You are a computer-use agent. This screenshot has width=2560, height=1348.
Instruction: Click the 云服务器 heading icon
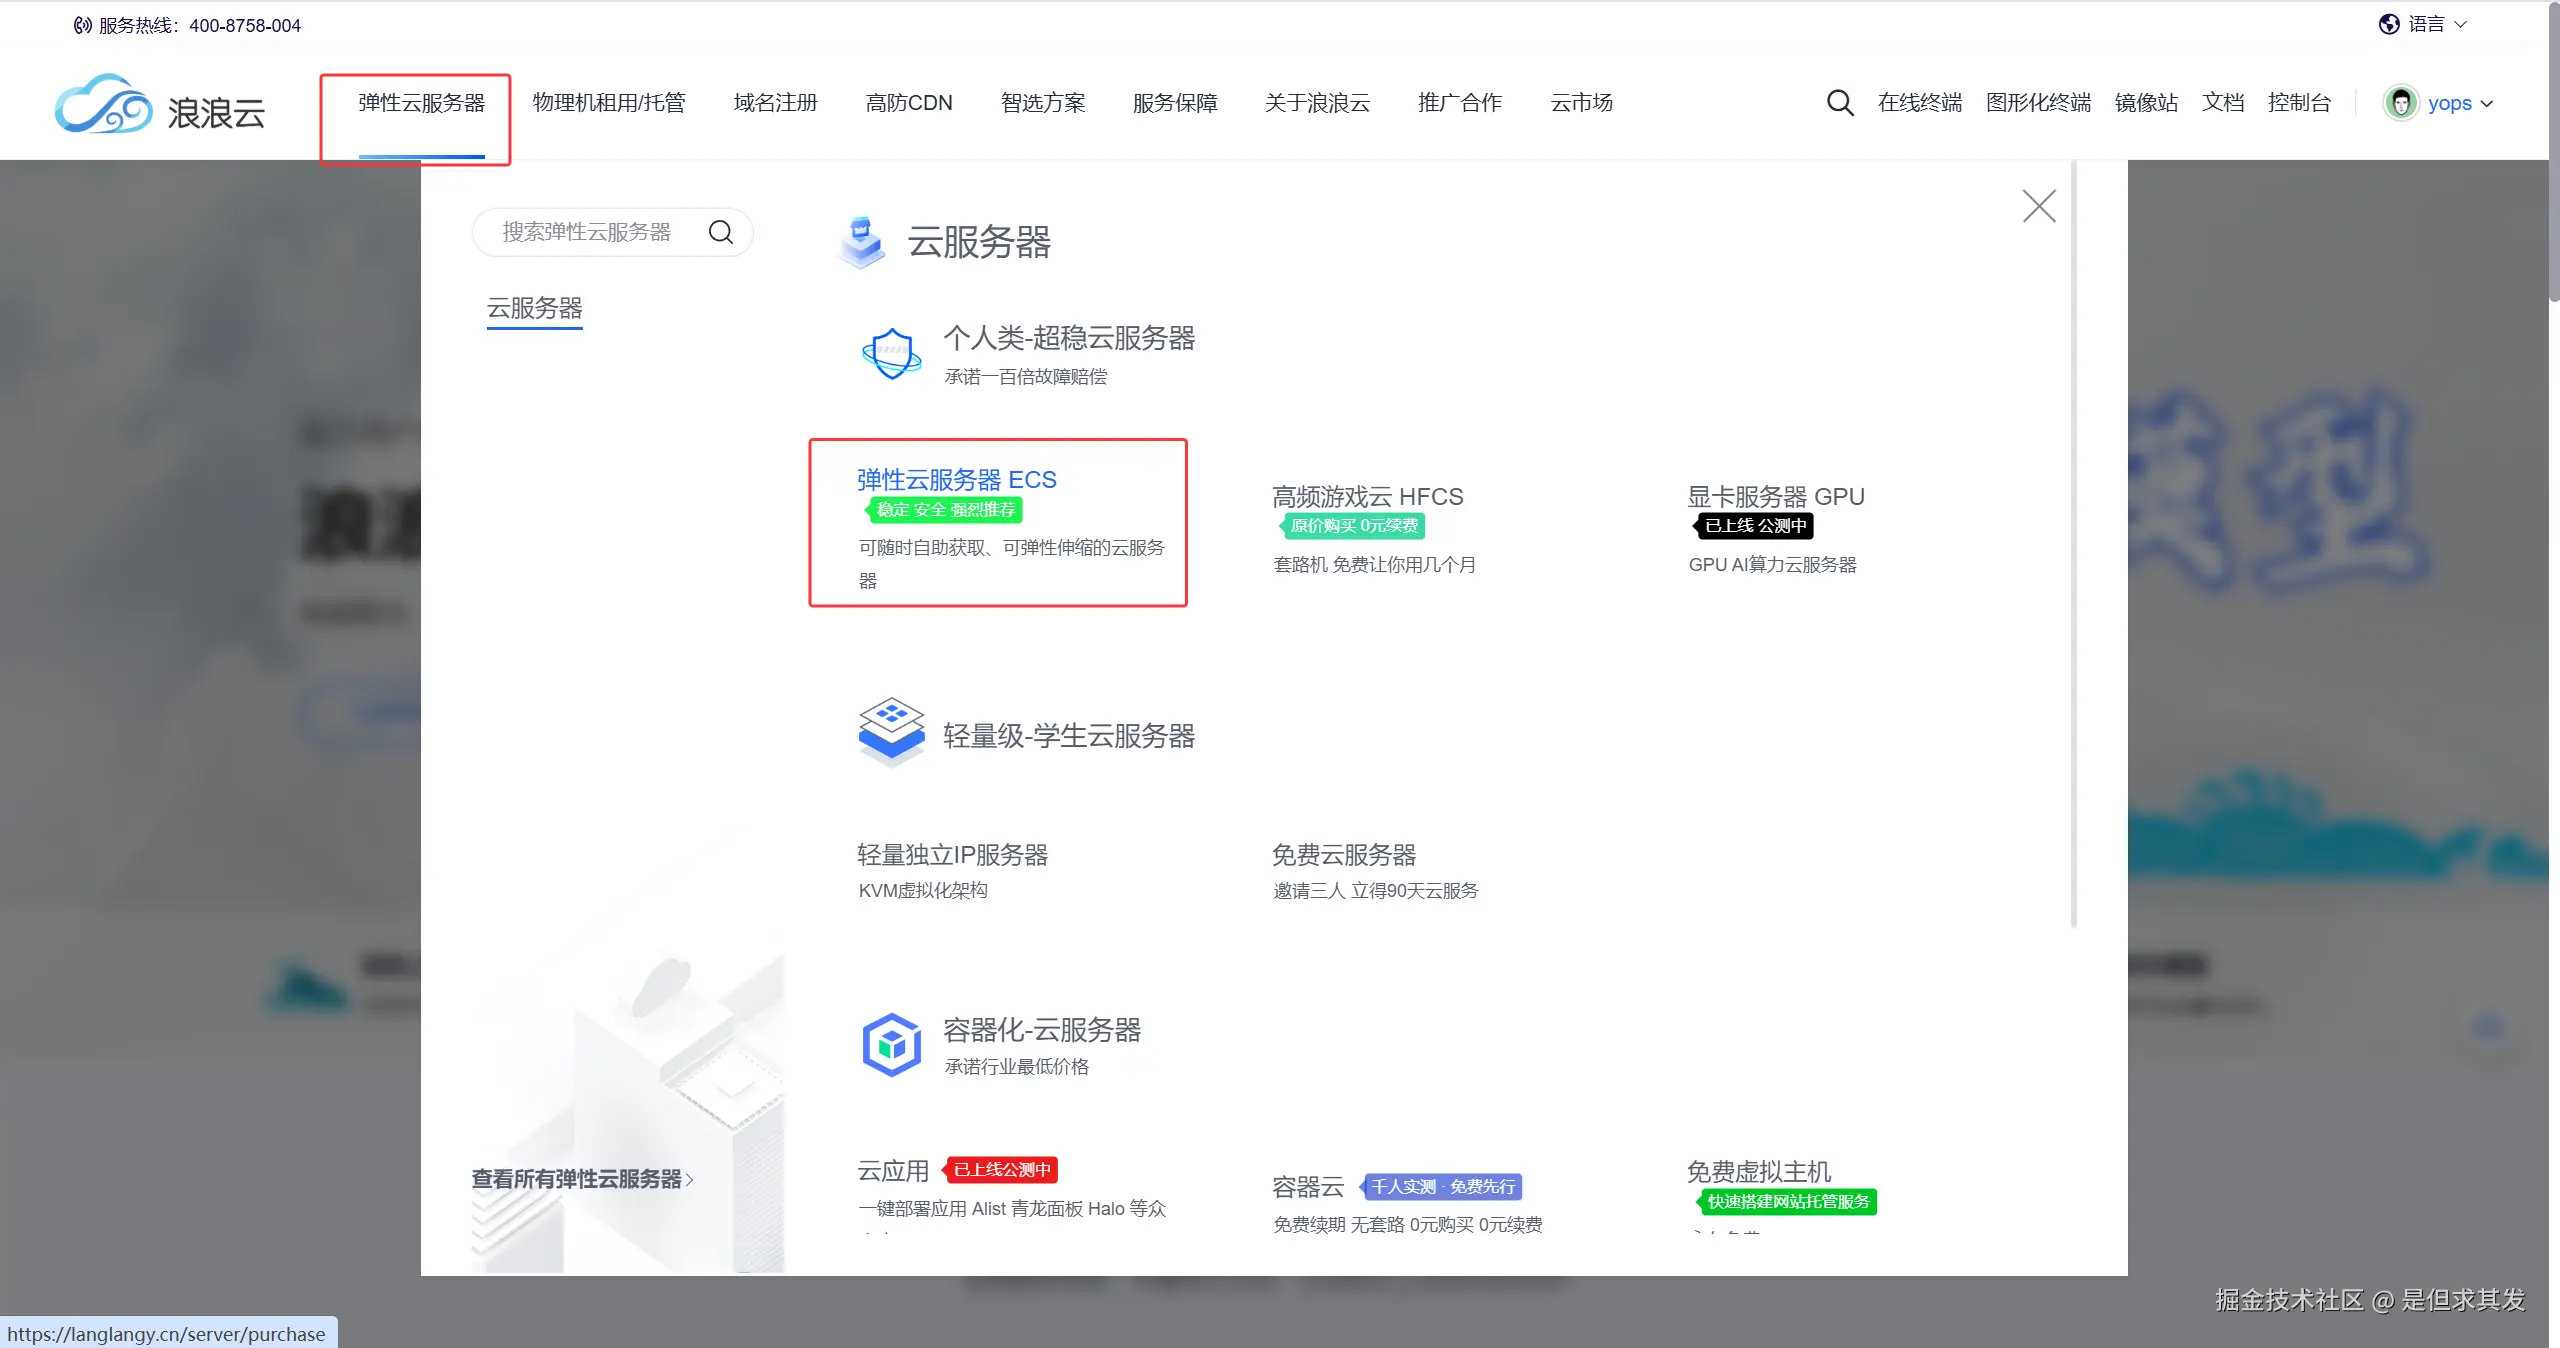coord(862,241)
